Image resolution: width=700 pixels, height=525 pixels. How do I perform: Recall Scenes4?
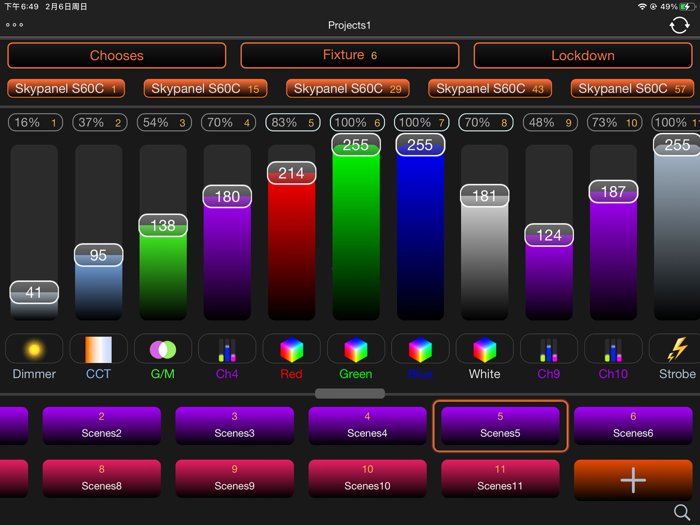click(x=367, y=425)
